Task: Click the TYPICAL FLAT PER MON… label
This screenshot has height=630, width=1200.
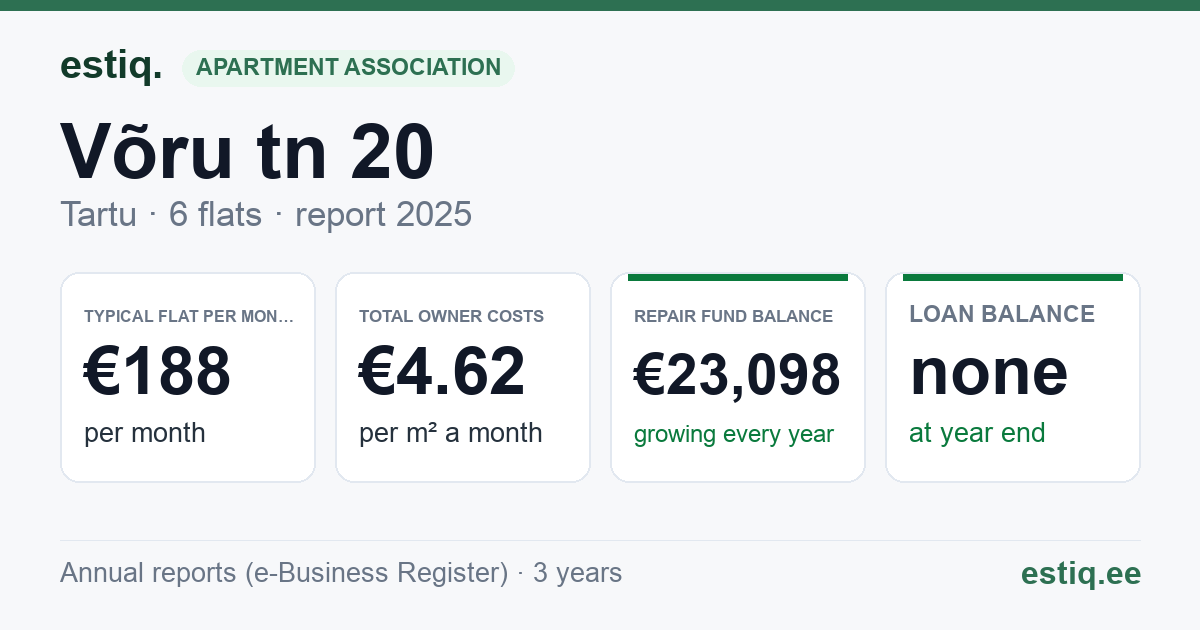Action: [x=189, y=317]
